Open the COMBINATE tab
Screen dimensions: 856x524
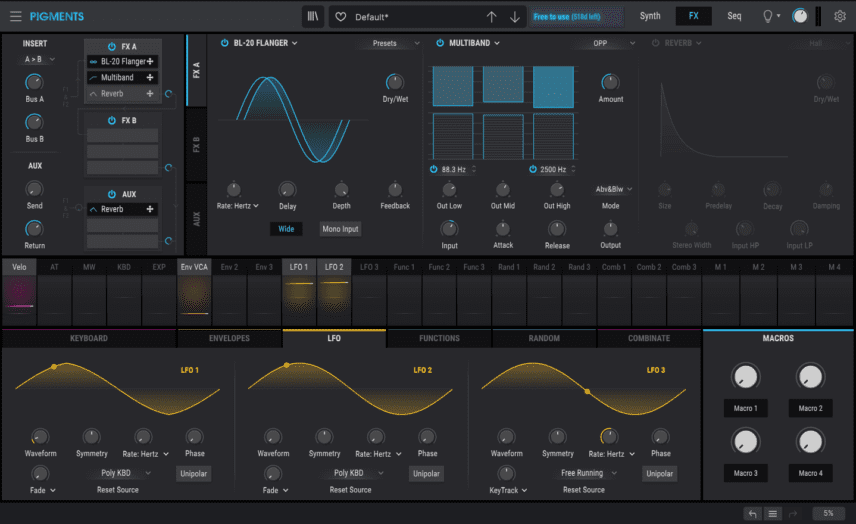(x=649, y=338)
